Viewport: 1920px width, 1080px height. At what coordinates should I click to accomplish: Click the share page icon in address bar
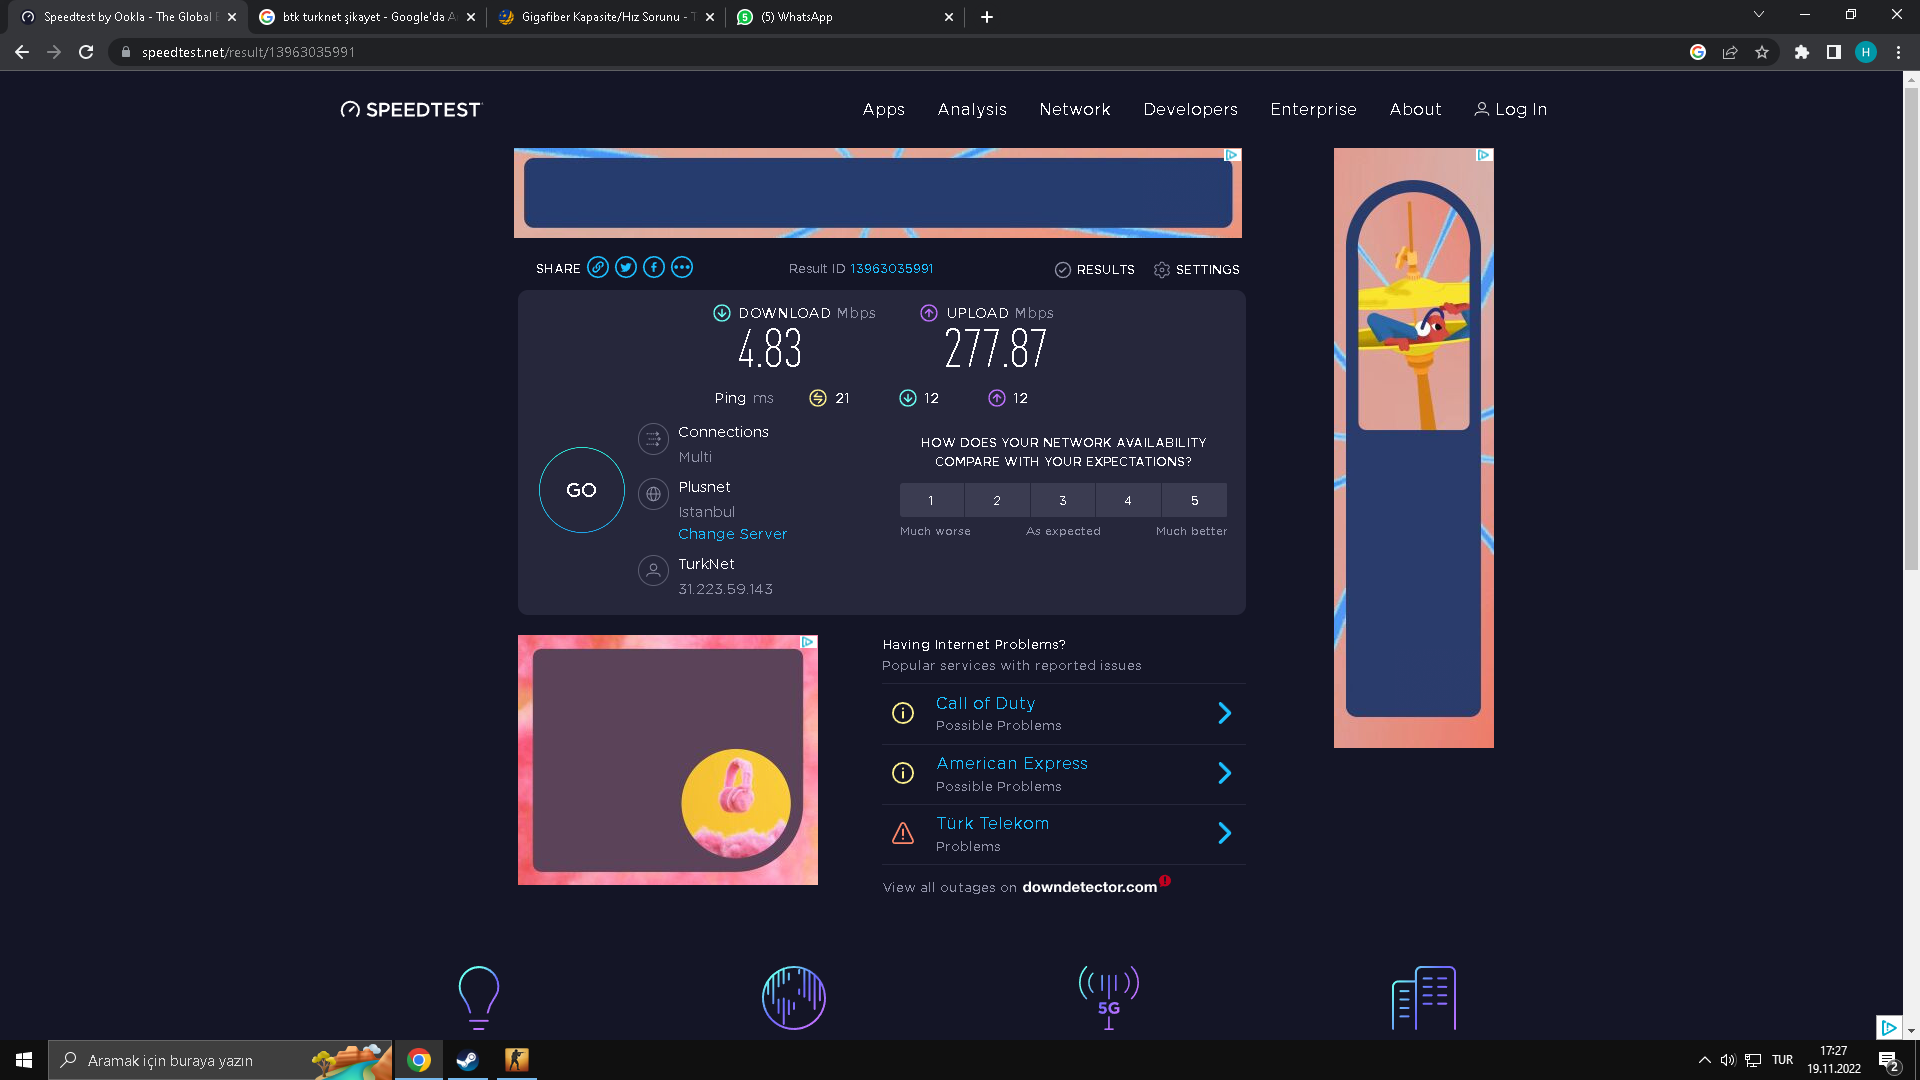point(1730,52)
